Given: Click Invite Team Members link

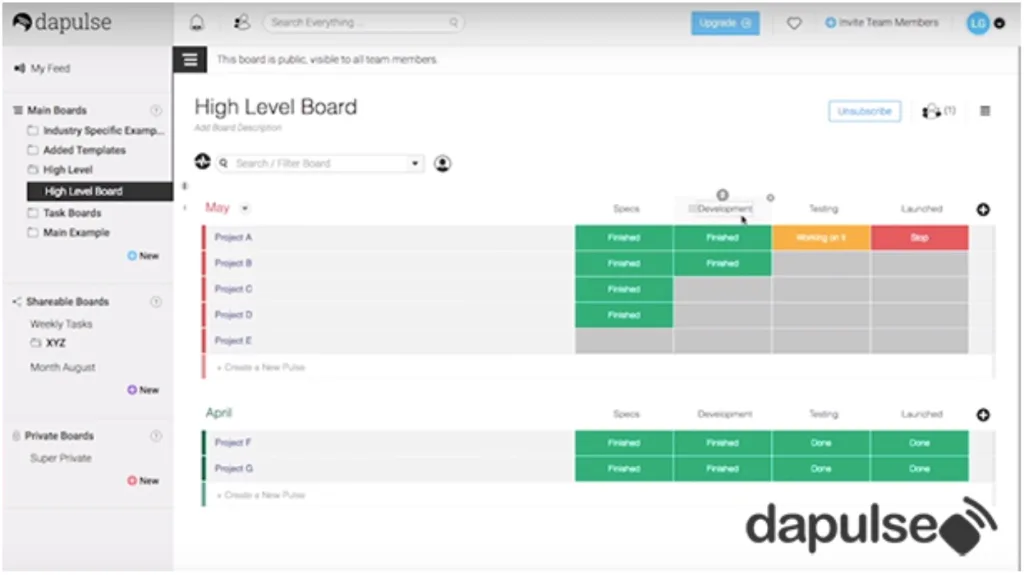Looking at the screenshot, I should pyautogui.click(x=882, y=22).
